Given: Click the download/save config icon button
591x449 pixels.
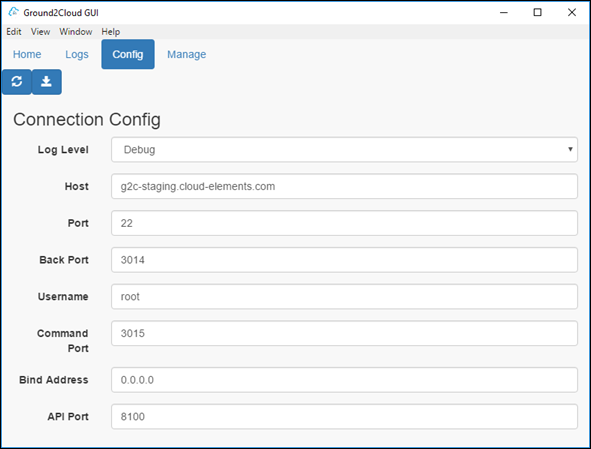Looking at the screenshot, I should [x=46, y=82].
